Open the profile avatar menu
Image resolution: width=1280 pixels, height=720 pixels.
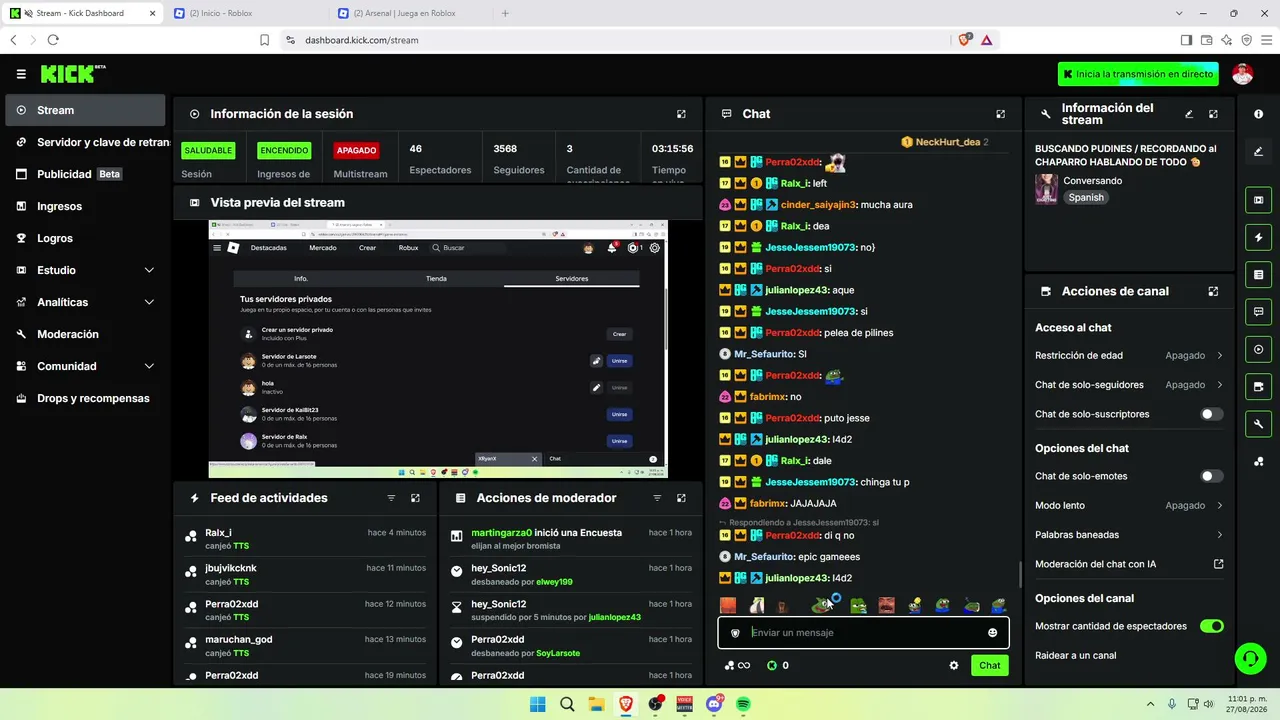point(1242,74)
